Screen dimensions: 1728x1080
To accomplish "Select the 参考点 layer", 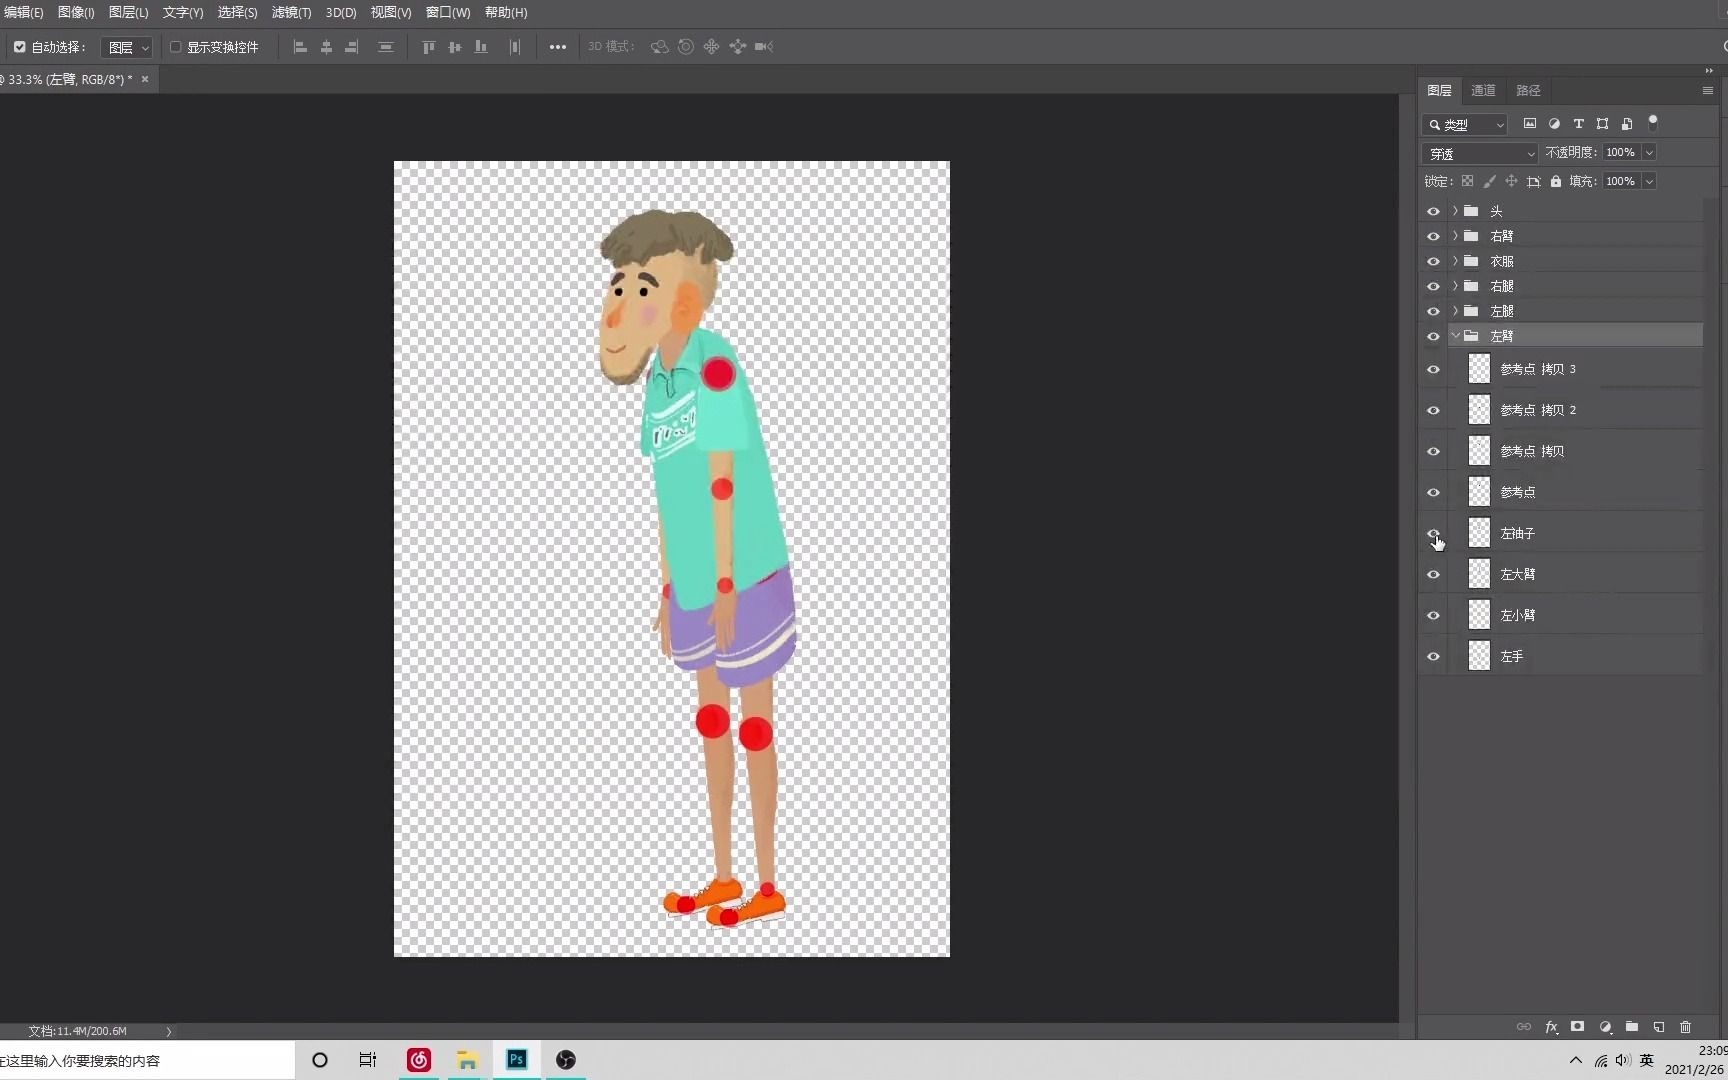I will coord(1577,492).
